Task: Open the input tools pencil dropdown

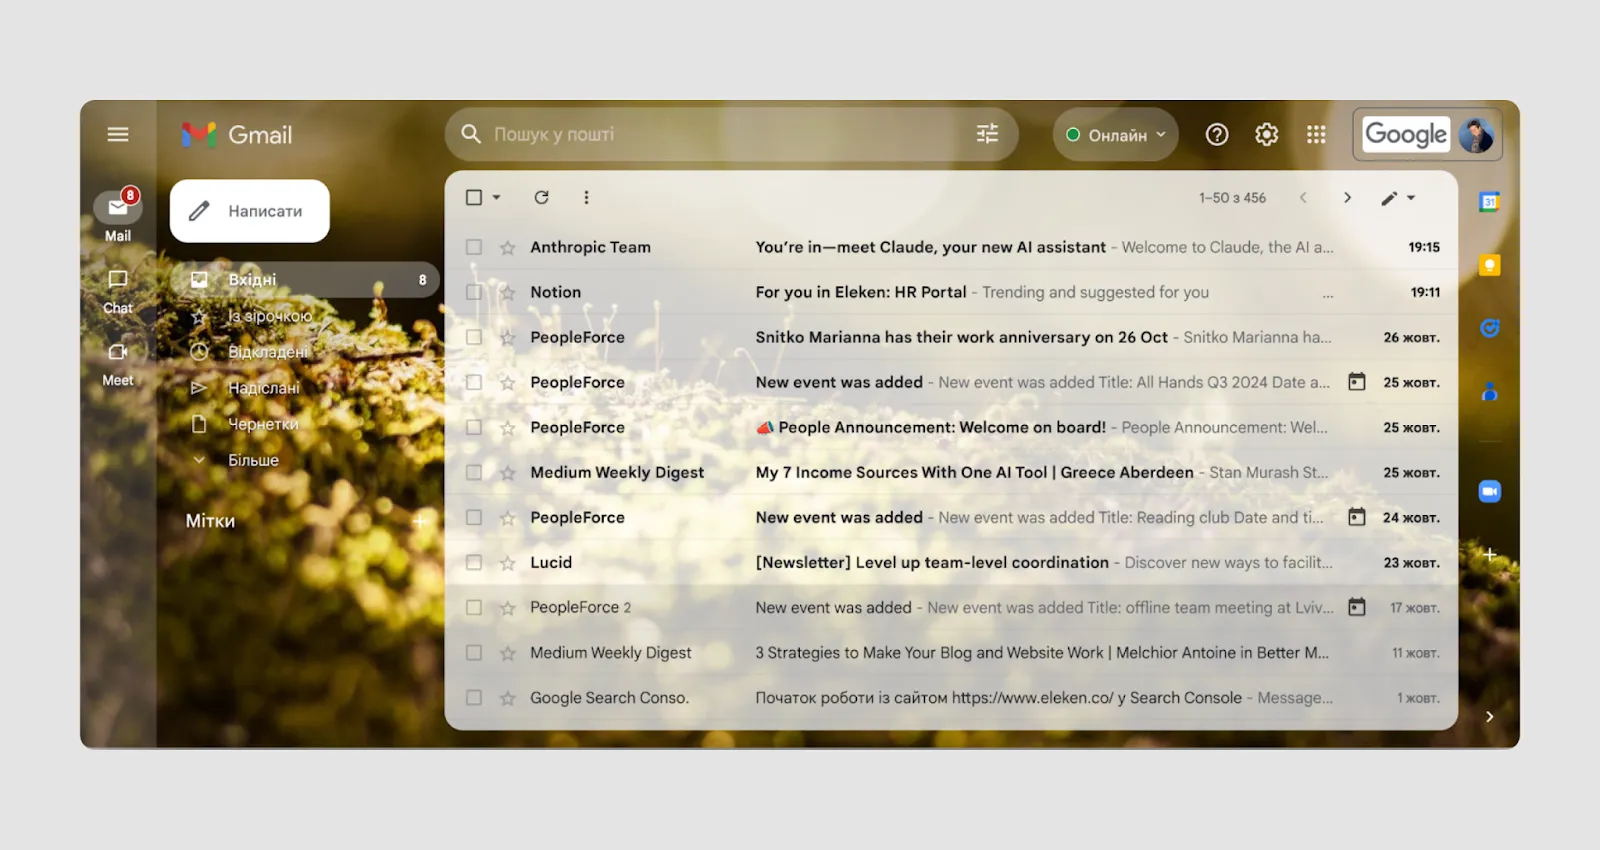Action: click(x=1398, y=198)
